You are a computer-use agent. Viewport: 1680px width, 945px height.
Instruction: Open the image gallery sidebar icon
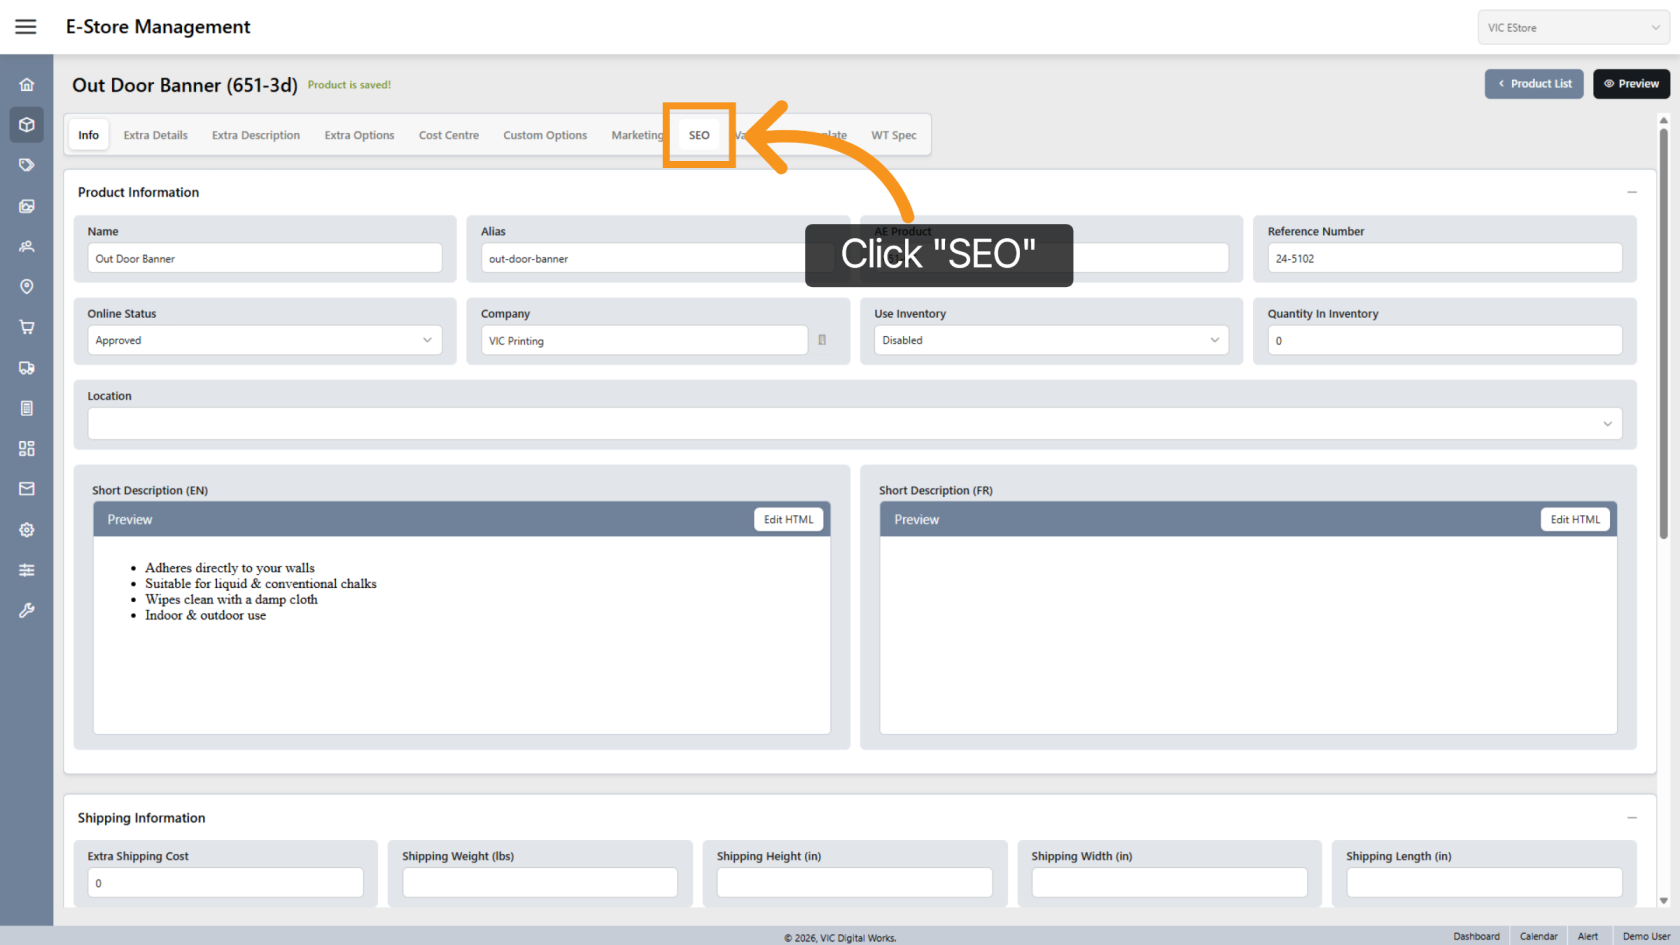(x=27, y=206)
